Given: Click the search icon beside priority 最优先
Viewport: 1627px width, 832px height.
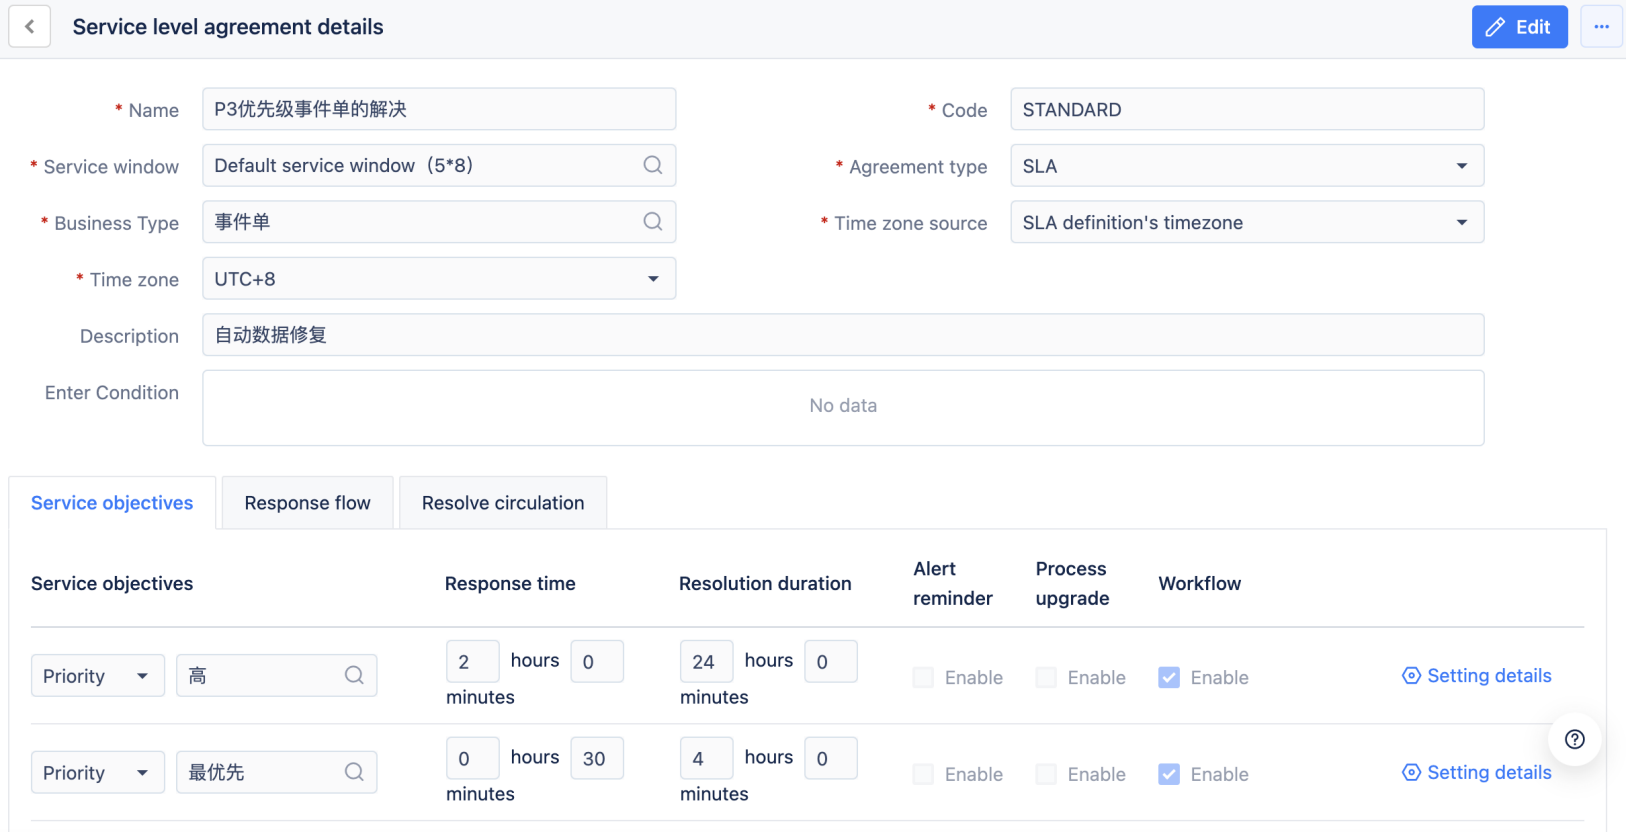Looking at the screenshot, I should [x=354, y=772].
